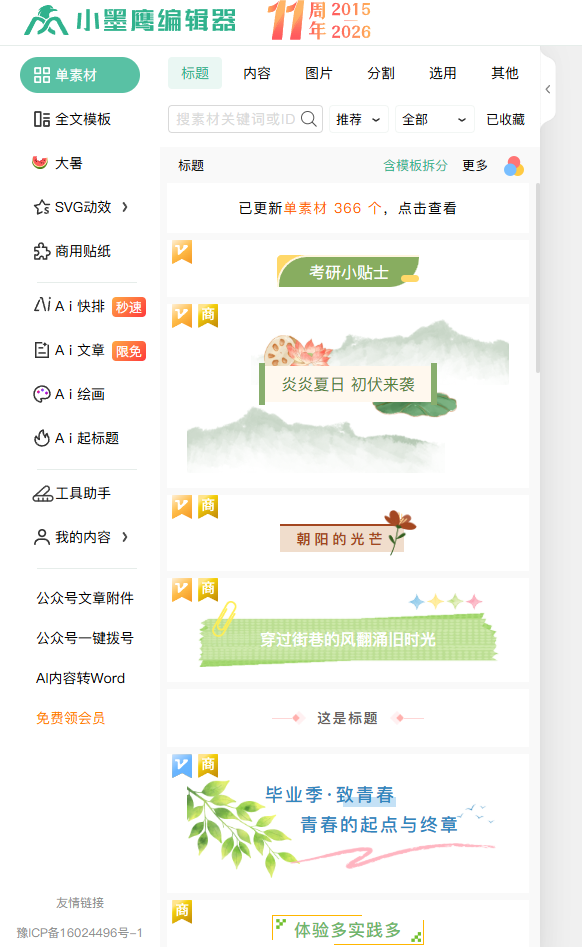Open the 豫ICP备16024496号-1 link
Image resolution: width=582 pixels, height=947 pixels.
[80, 933]
